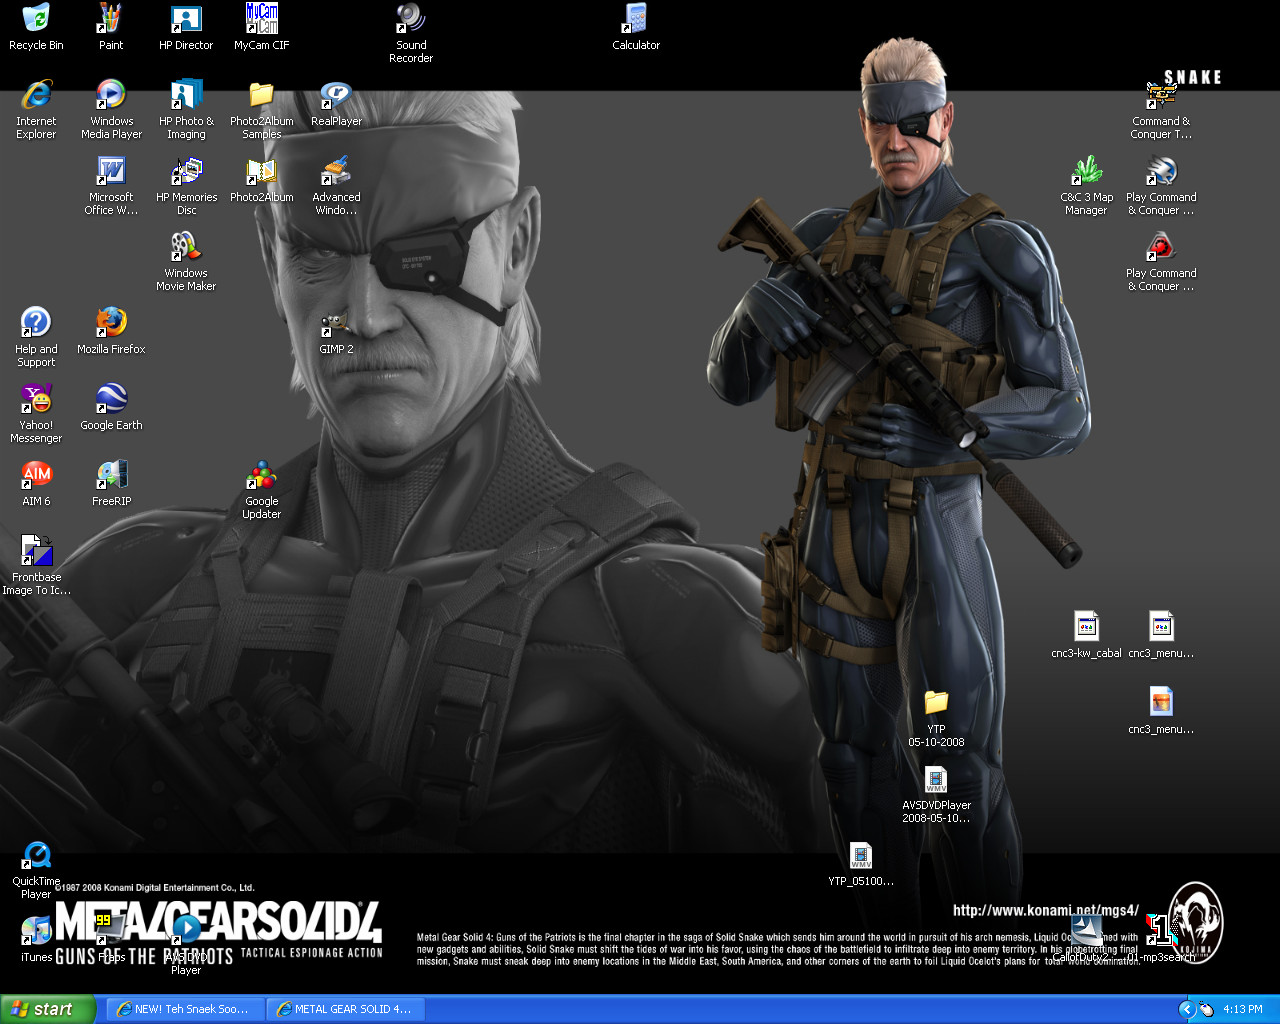
Task: Expand hidden system tray icons
Action: click(1188, 1009)
